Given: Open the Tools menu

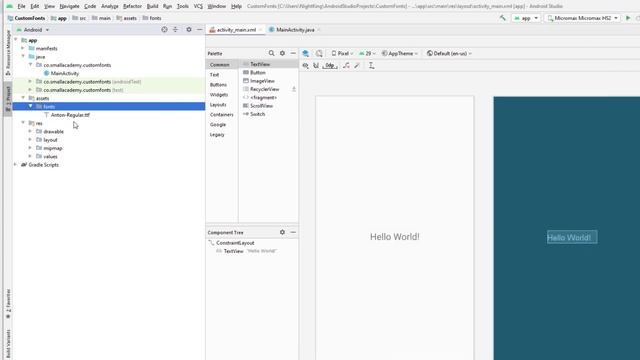Looking at the screenshot, I should [x=182, y=6].
